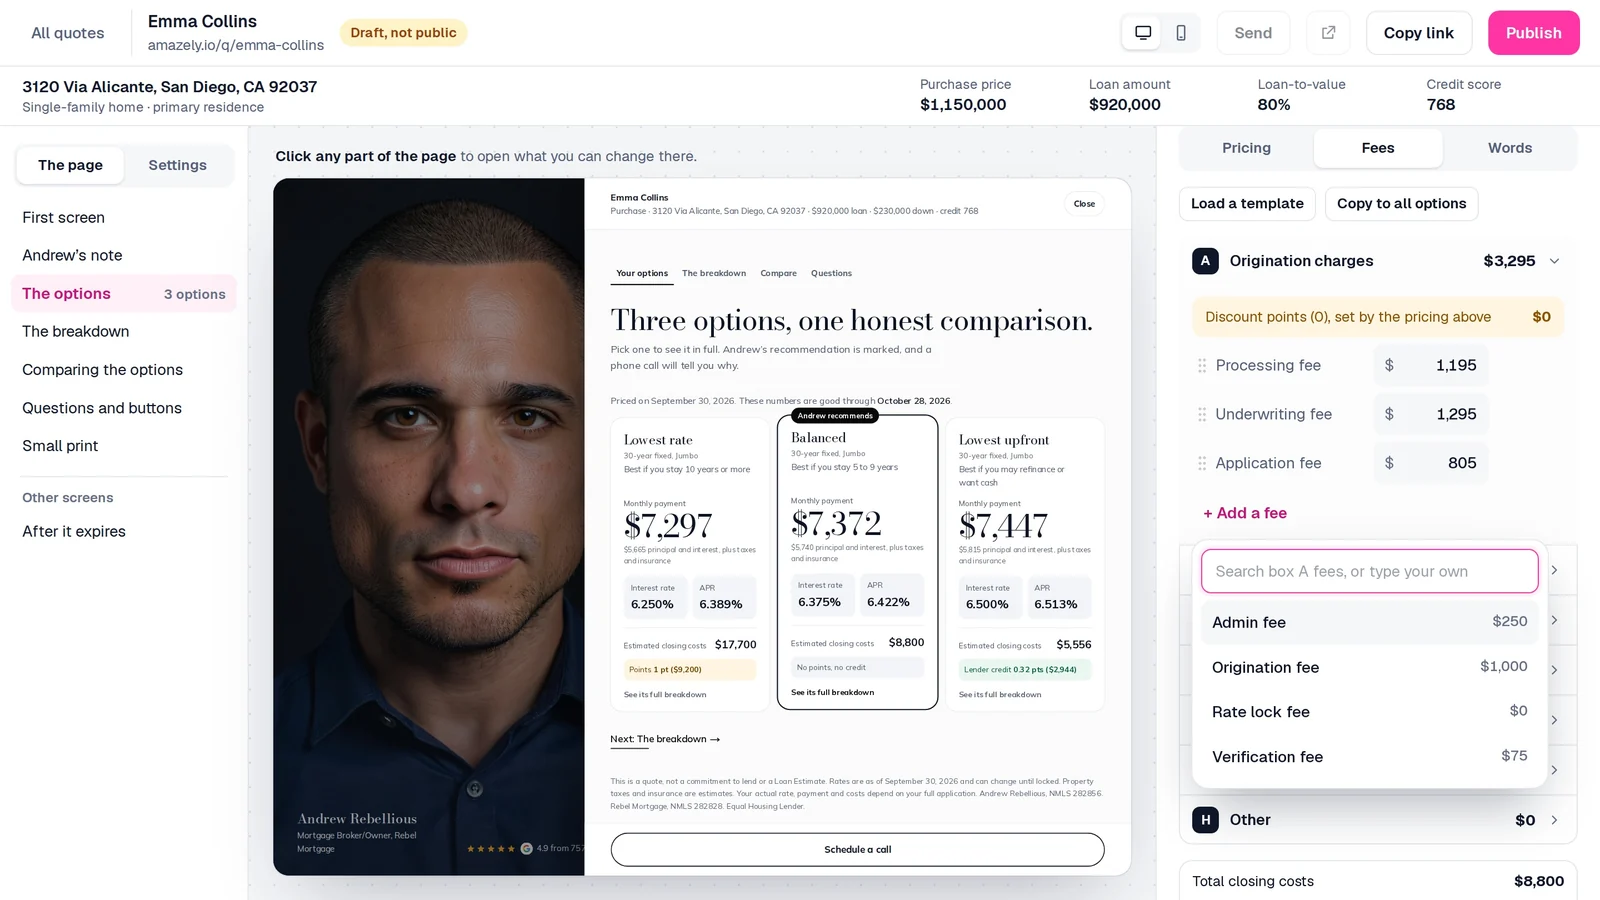Open quote in new tab icon

click(x=1328, y=33)
